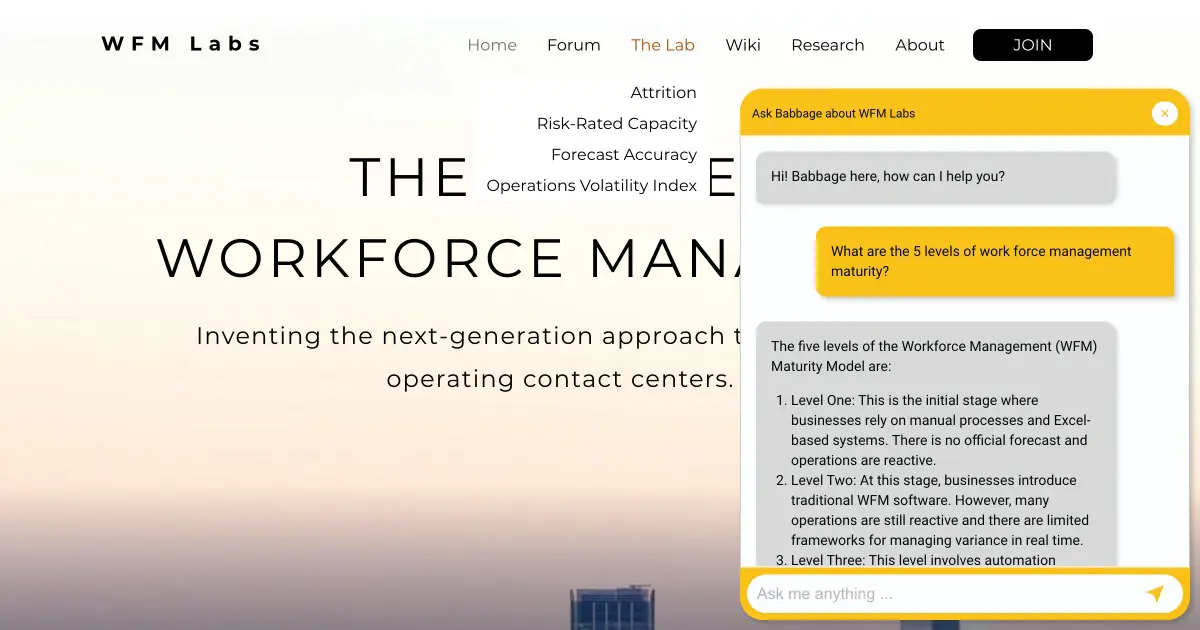Select Attrition from The Lab dropdown

click(x=663, y=92)
